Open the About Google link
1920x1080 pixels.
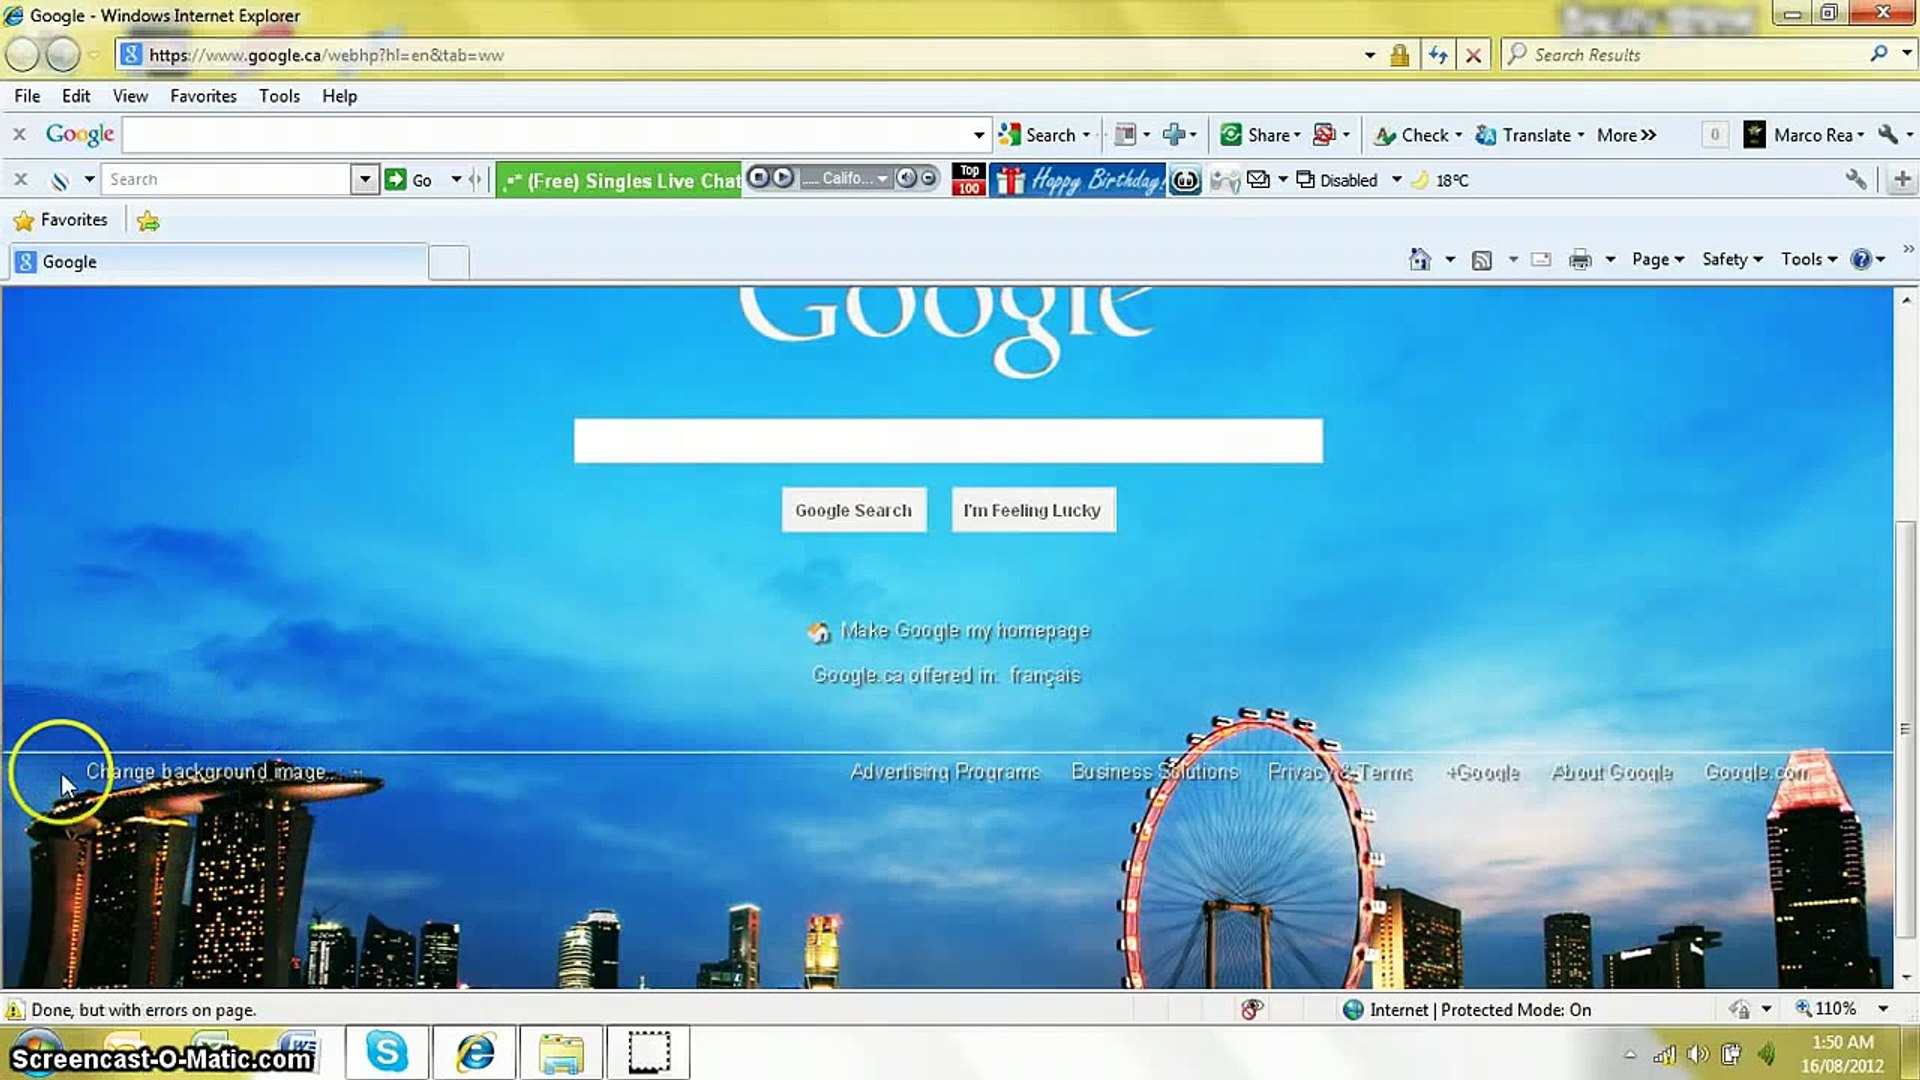pos(1612,772)
